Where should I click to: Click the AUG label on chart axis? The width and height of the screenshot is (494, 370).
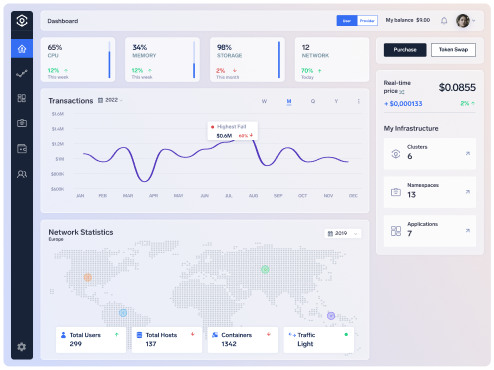253,196
